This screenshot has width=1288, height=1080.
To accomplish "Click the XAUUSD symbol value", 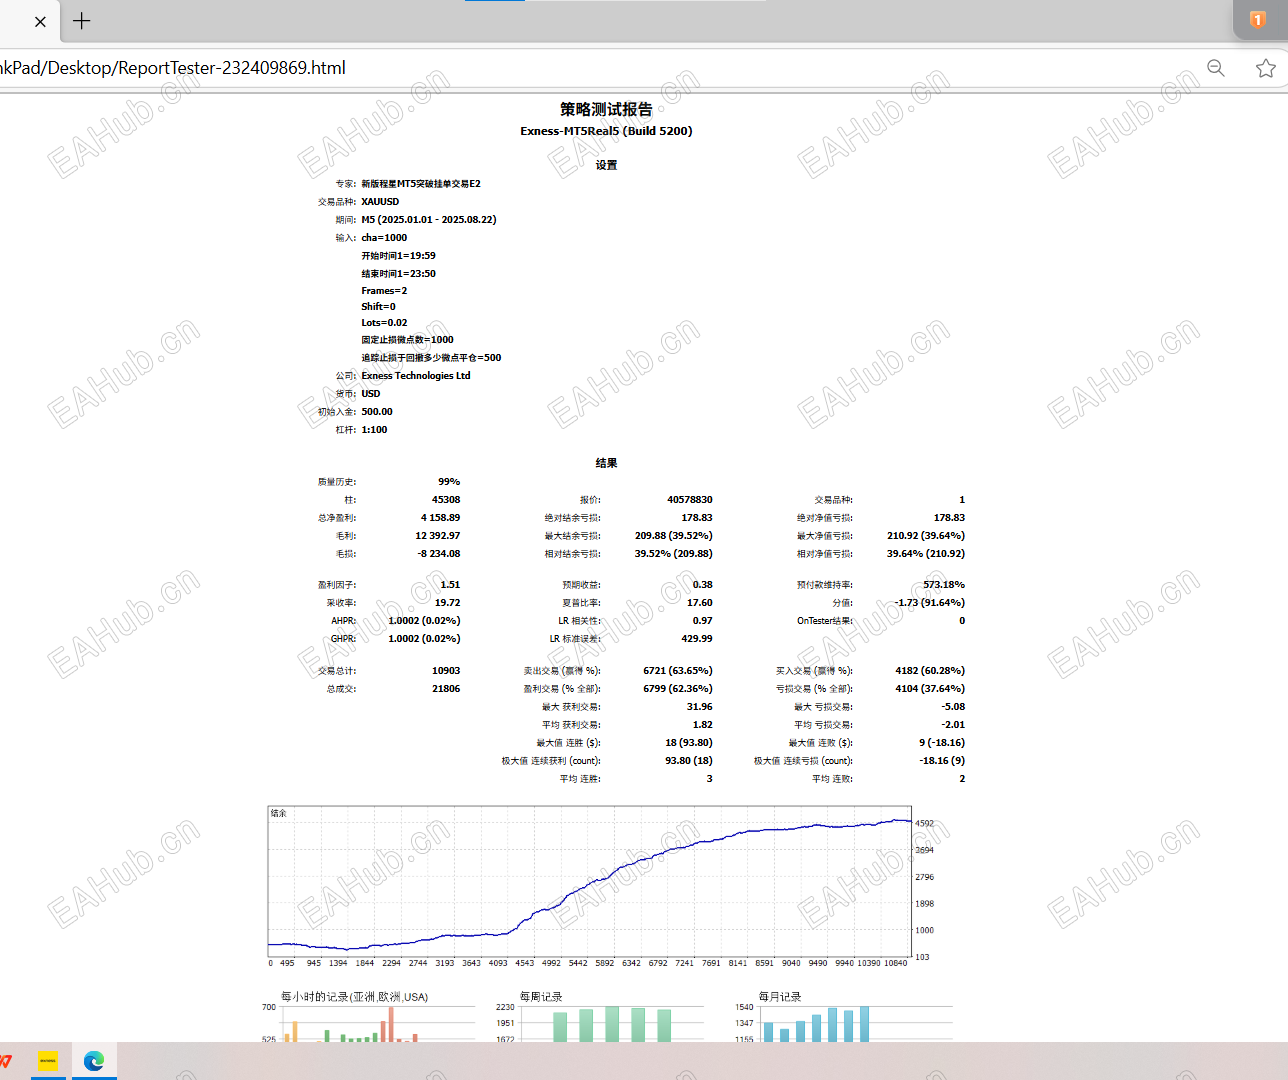I will click(x=380, y=202).
